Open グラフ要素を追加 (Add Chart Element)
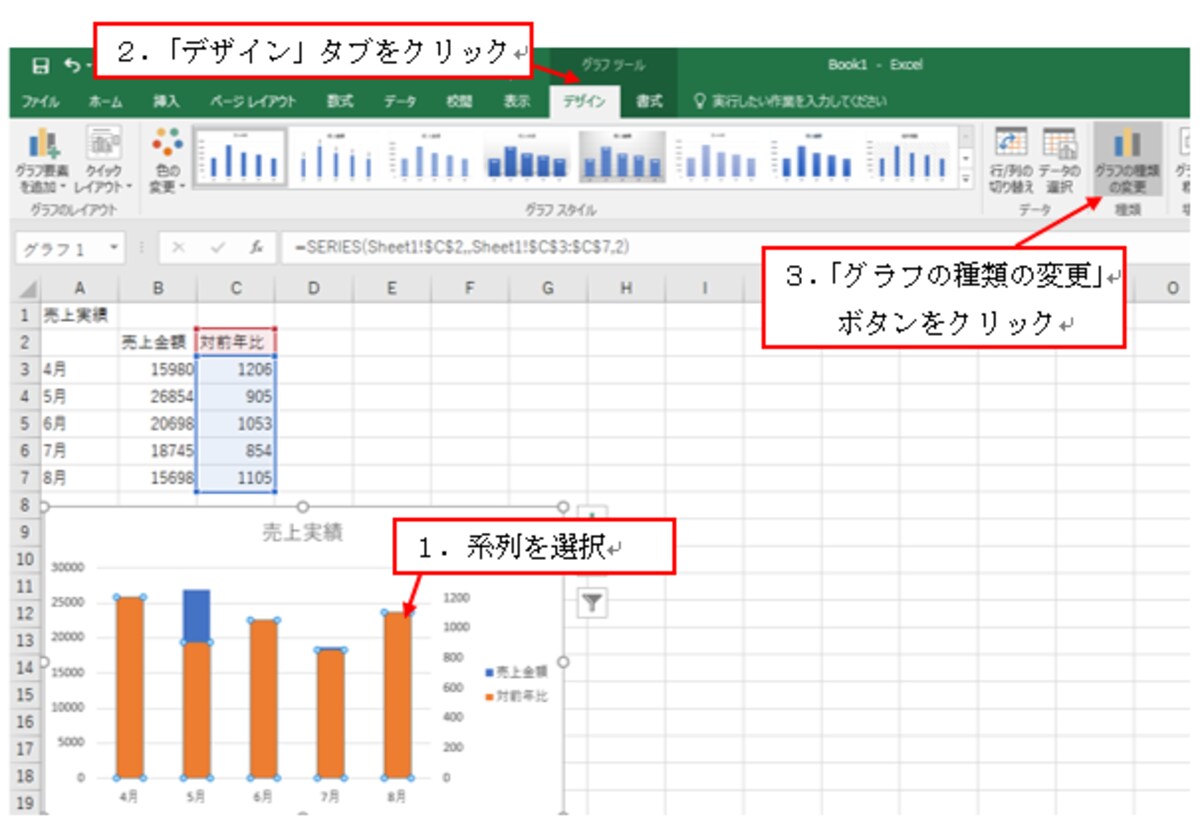Viewport: 1200px width, 823px height. pos(41,160)
